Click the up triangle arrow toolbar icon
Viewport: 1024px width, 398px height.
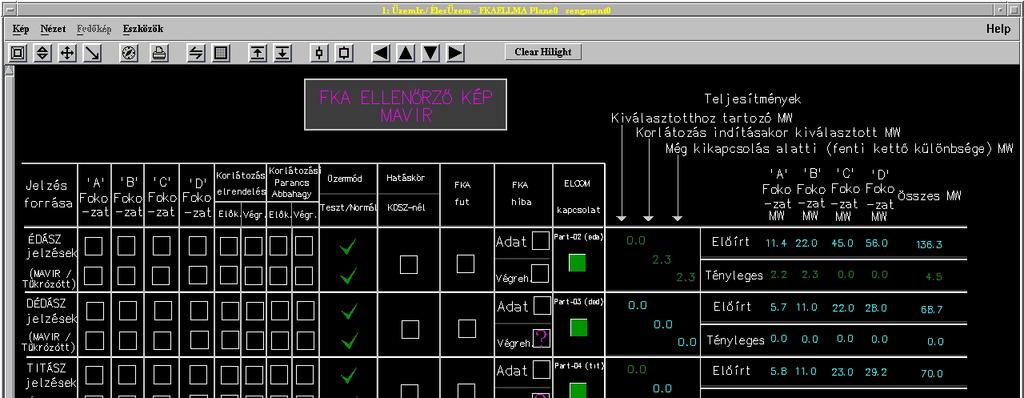406,53
